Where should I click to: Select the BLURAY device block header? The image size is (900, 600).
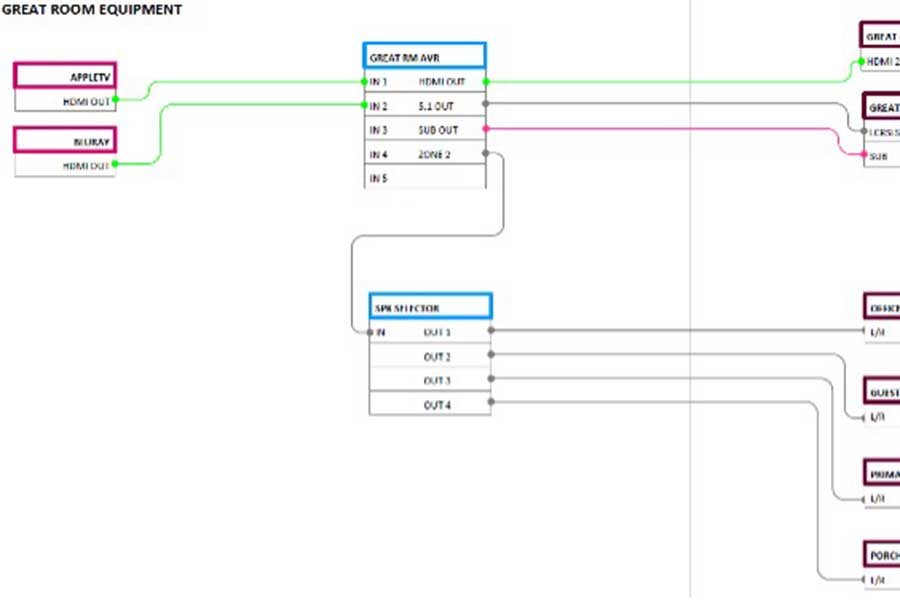click(x=65, y=141)
